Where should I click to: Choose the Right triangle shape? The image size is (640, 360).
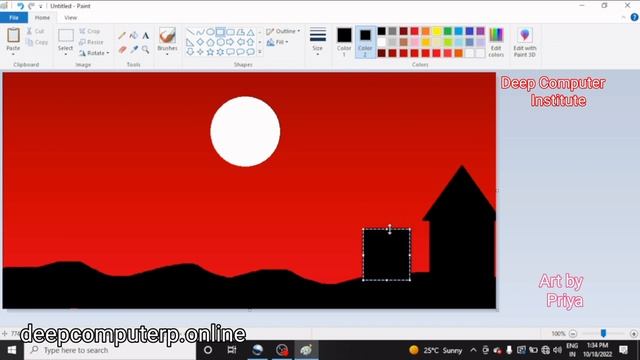pos(190,42)
